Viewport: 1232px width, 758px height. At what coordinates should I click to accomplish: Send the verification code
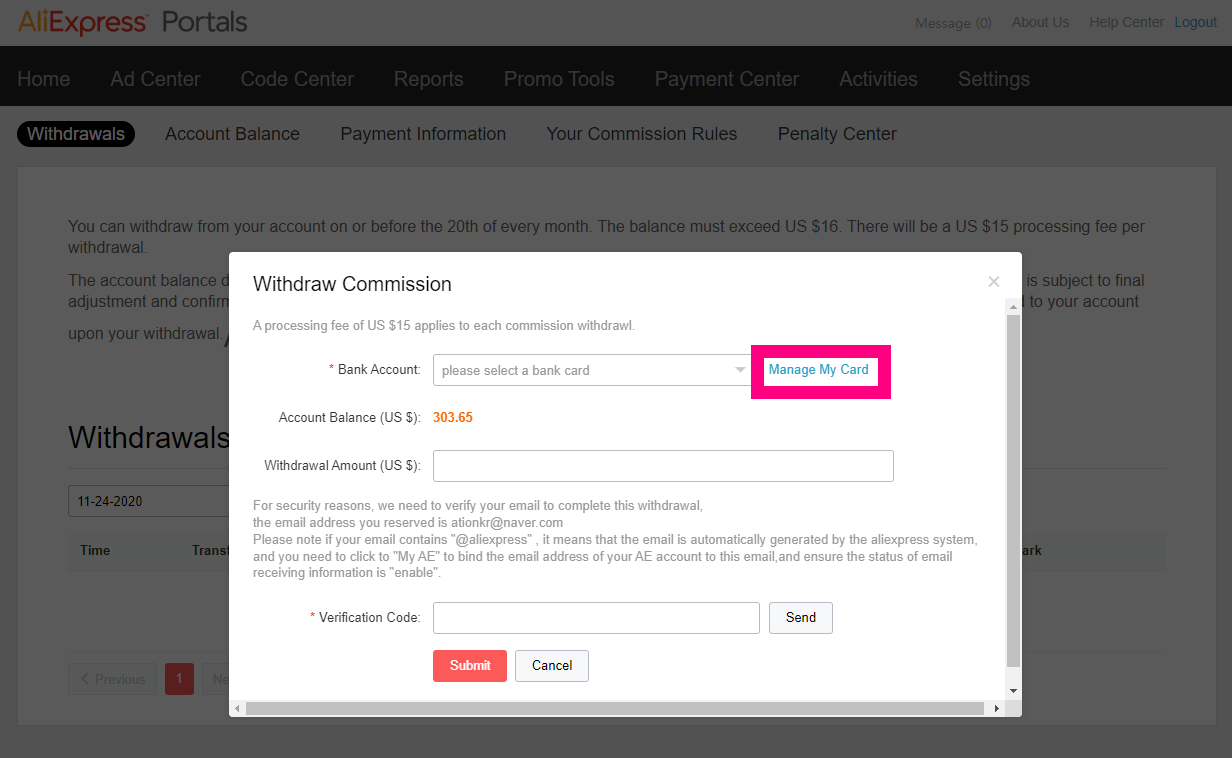tap(801, 618)
